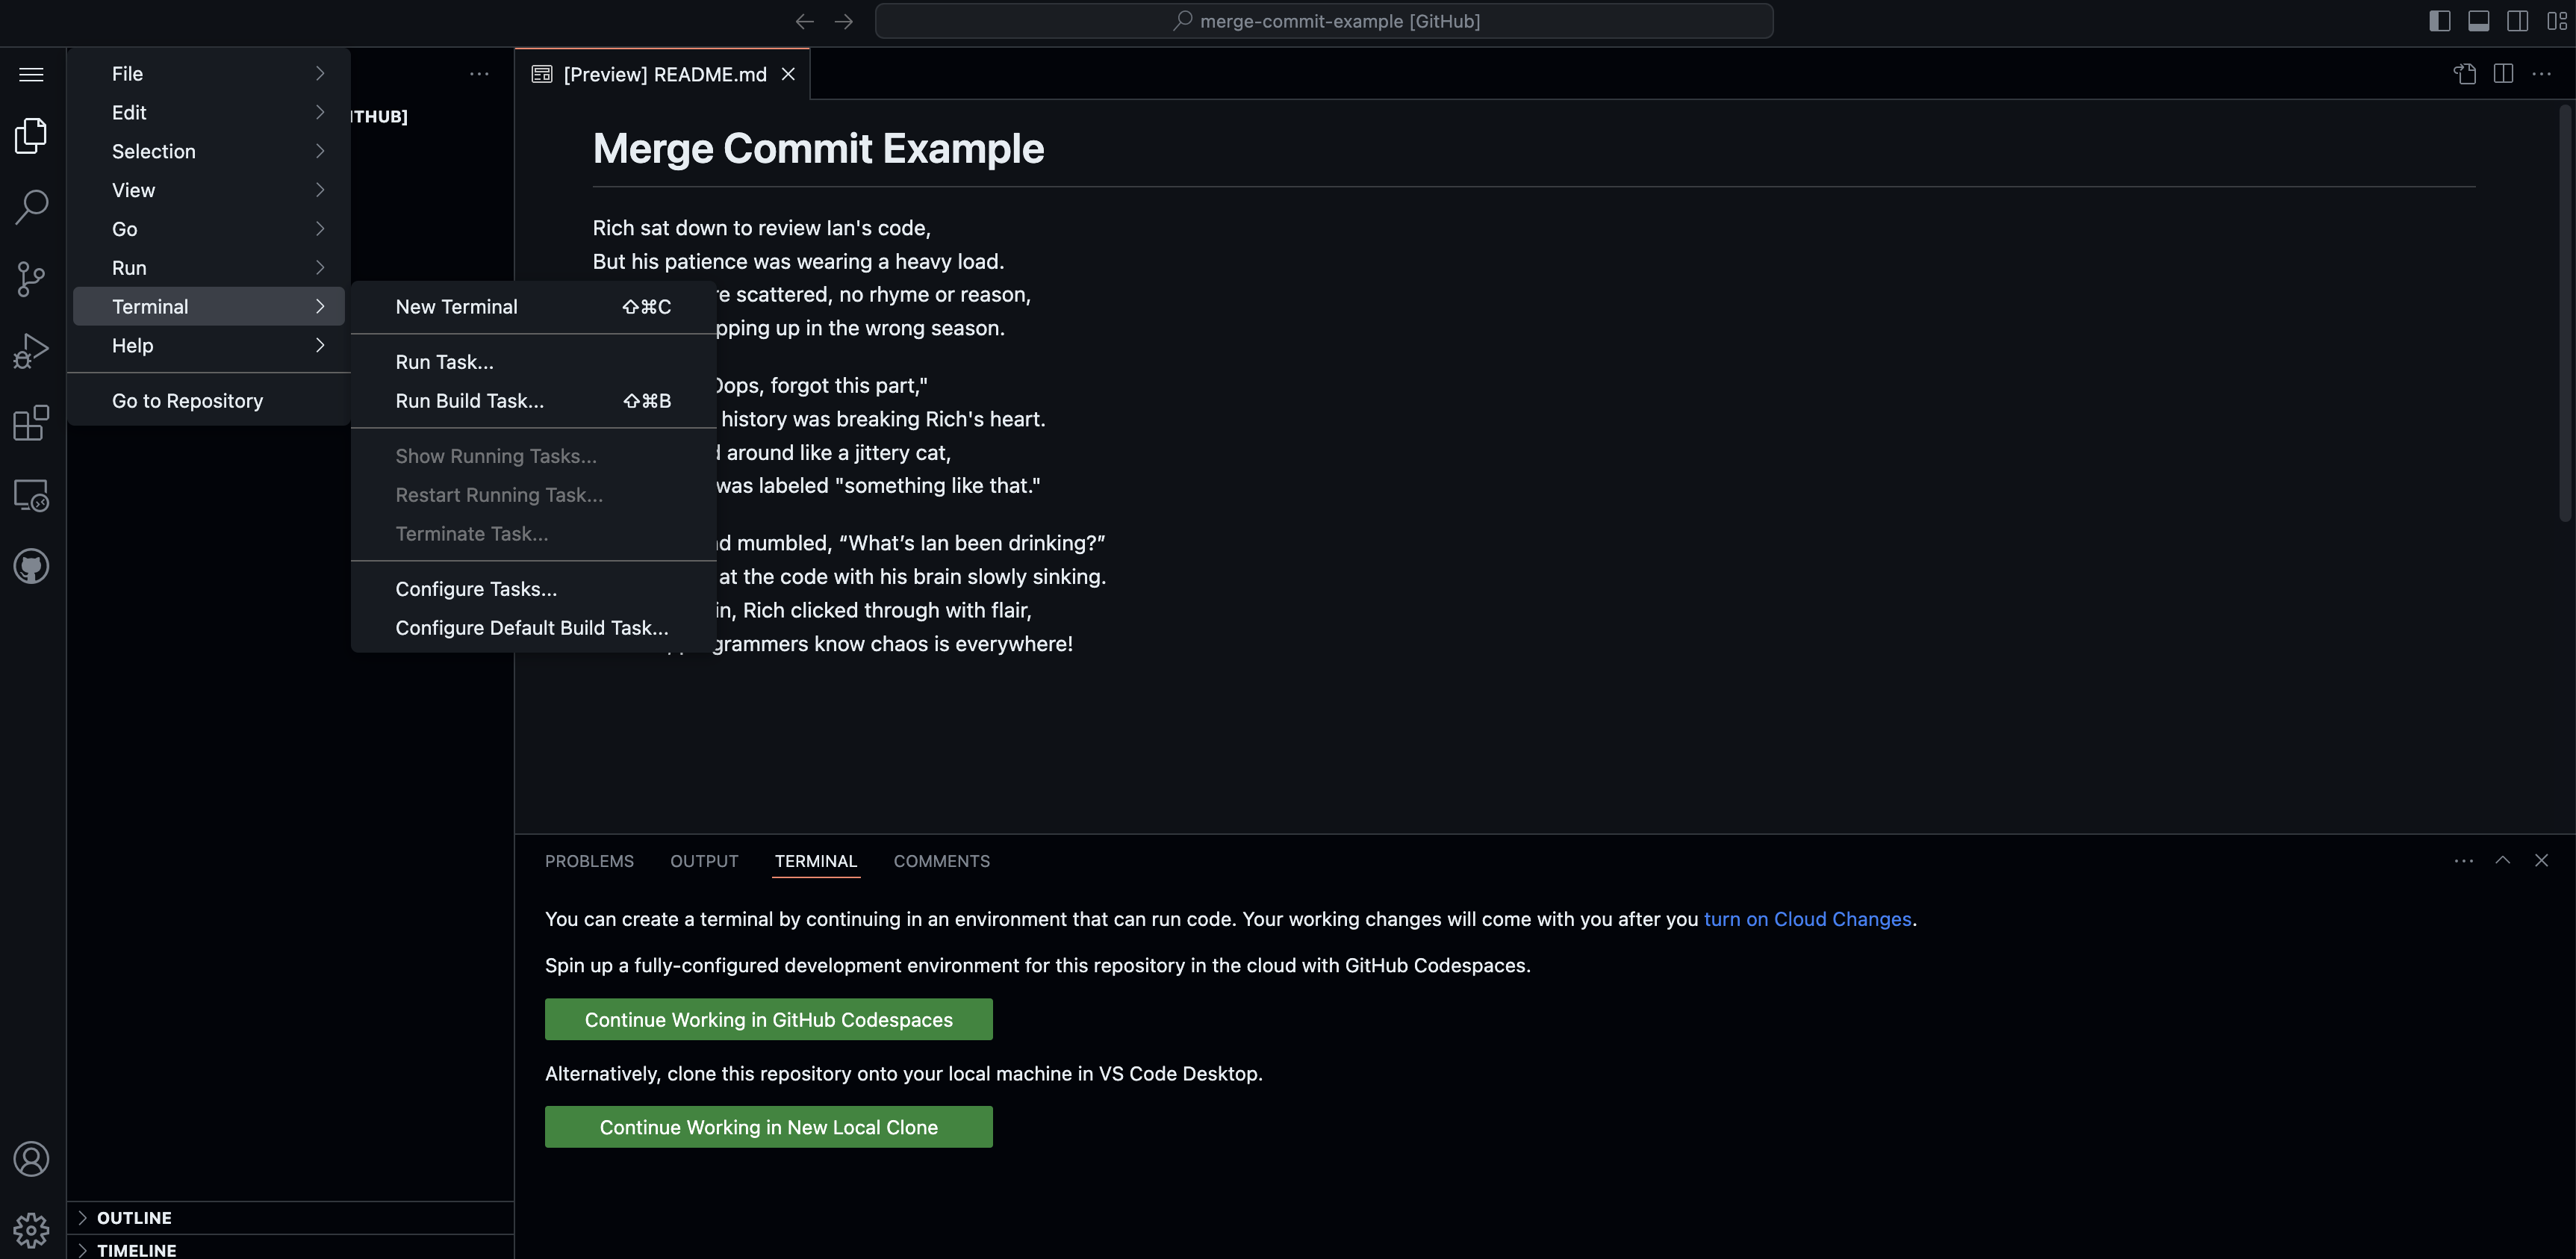The height and width of the screenshot is (1259, 2576).
Task: Follow the turn on Cloud Changes link
Action: 1807,919
